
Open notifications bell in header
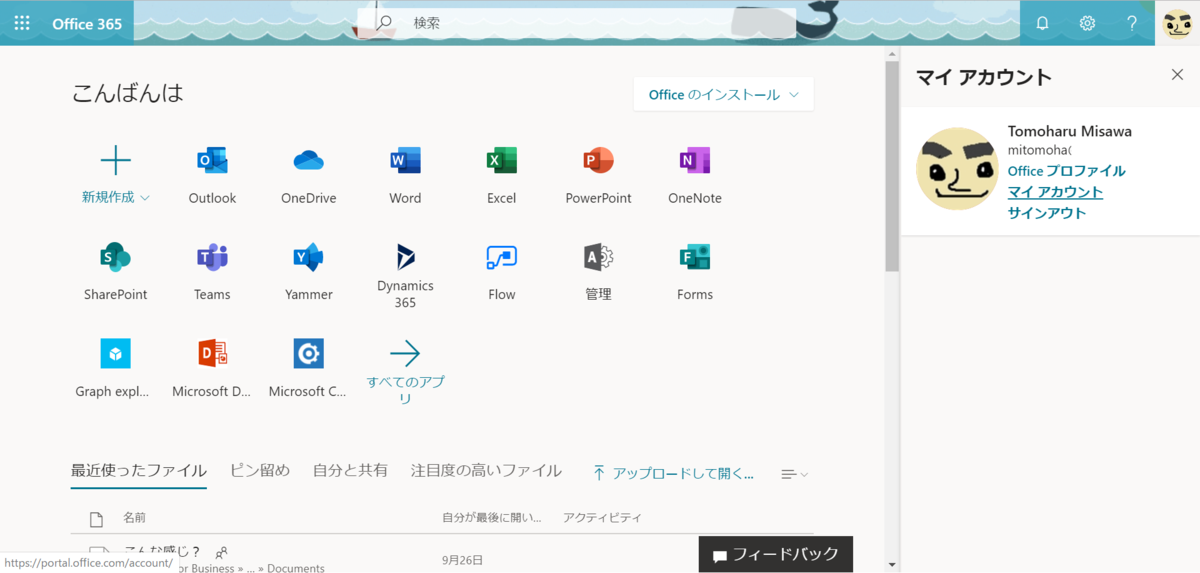coord(1042,23)
